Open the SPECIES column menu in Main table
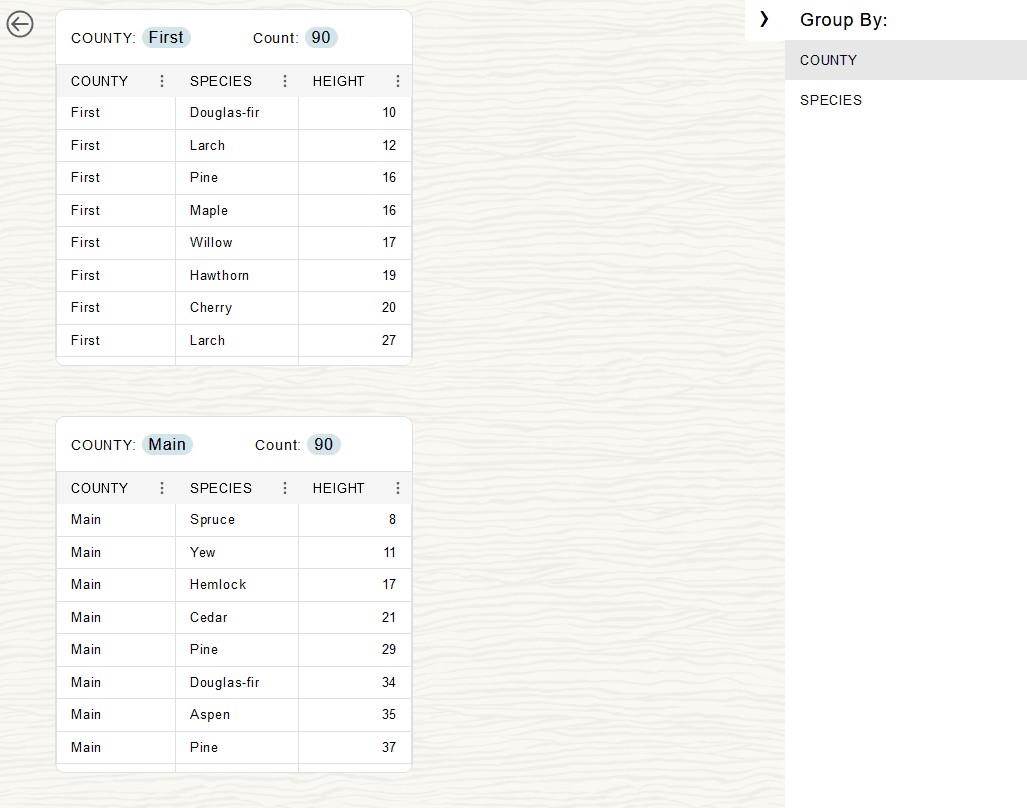 pos(285,488)
